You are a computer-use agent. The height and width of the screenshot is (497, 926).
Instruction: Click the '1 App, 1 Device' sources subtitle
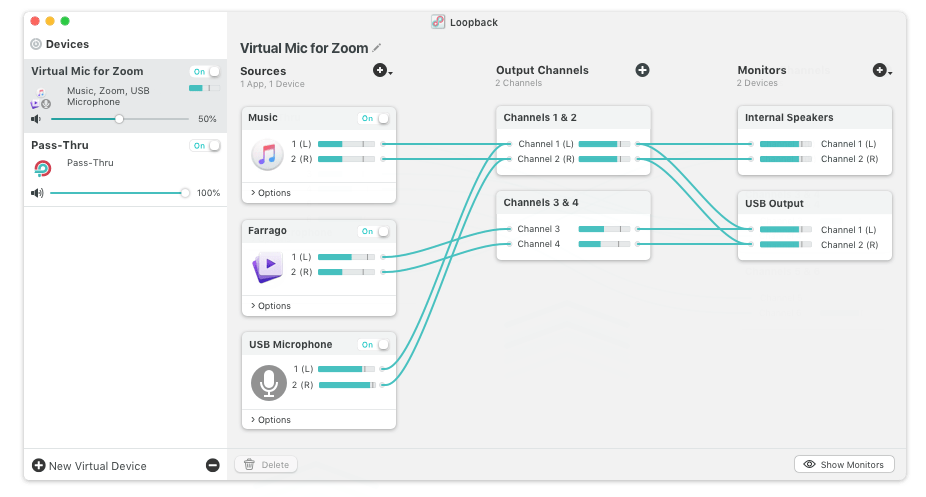click(272, 84)
